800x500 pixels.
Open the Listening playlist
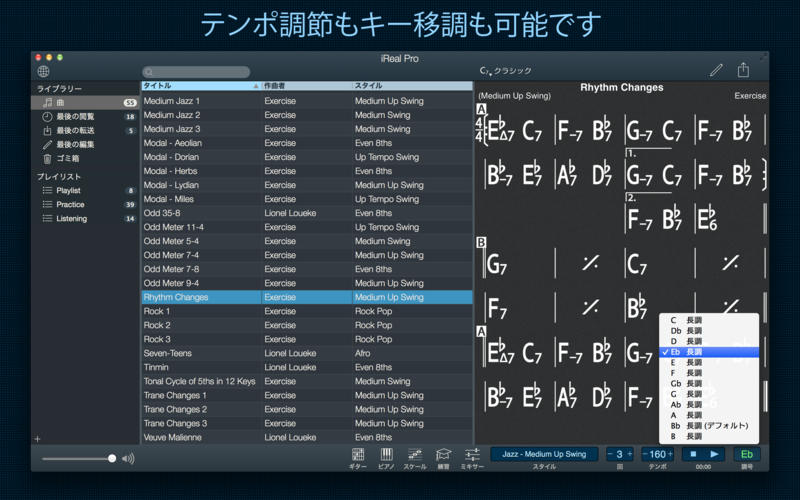[x=85, y=218]
